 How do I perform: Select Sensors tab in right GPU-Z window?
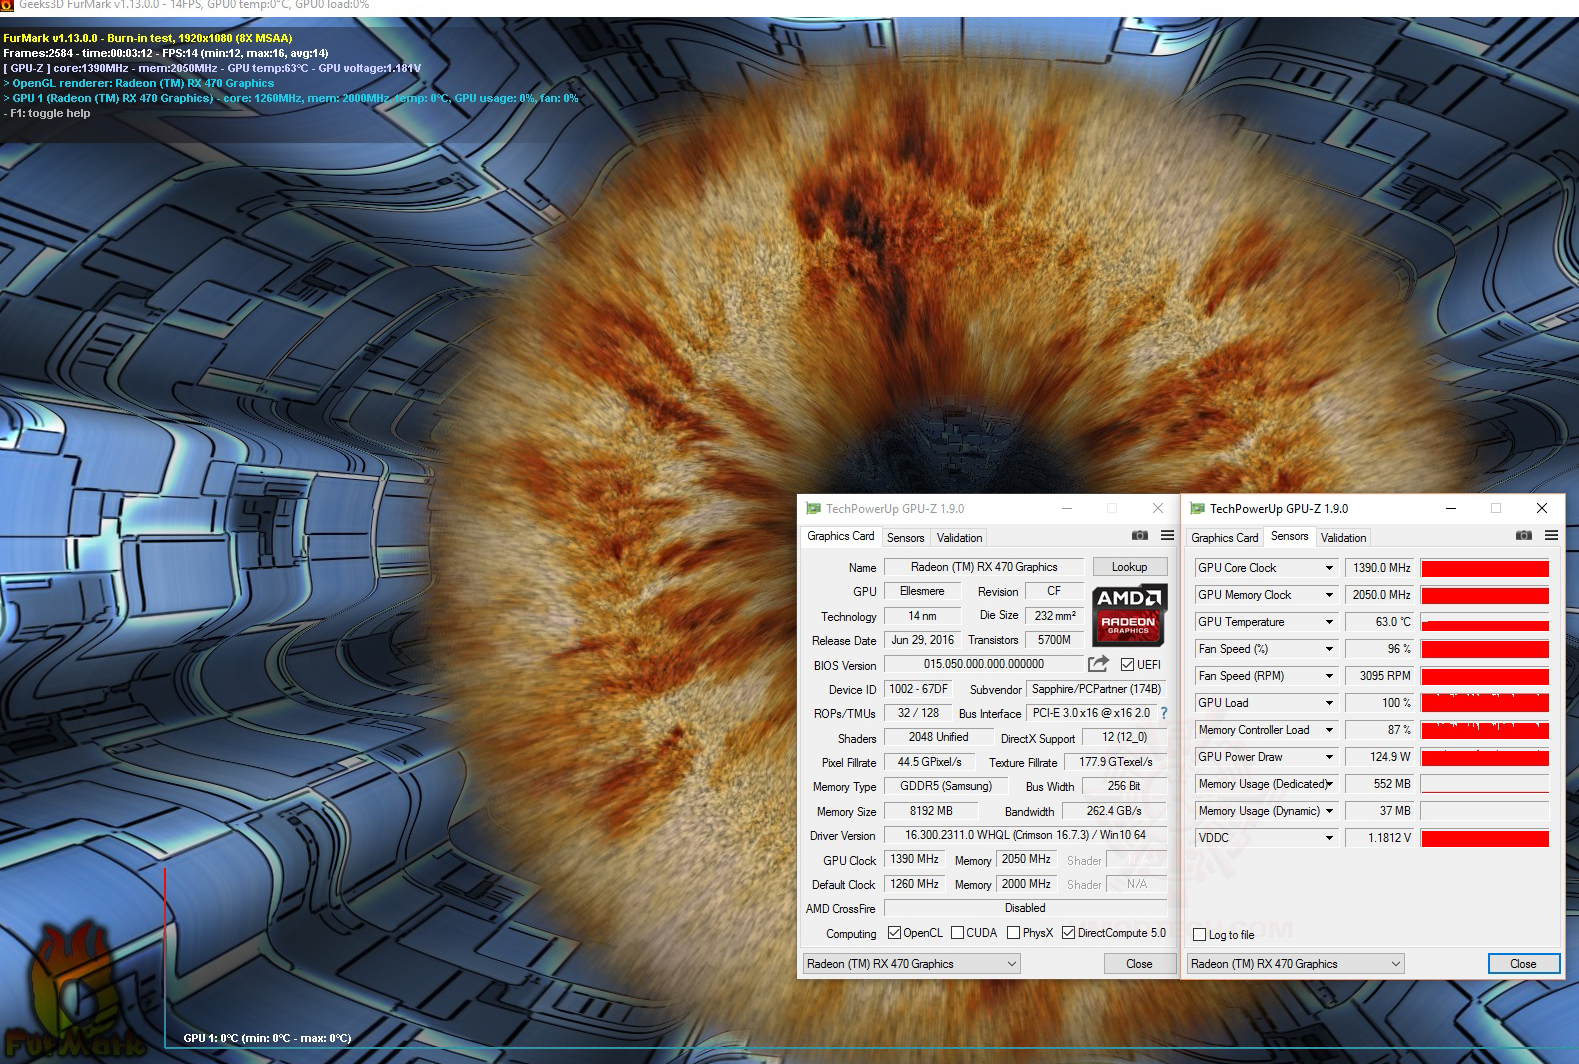pyautogui.click(x=1289, y=536)
